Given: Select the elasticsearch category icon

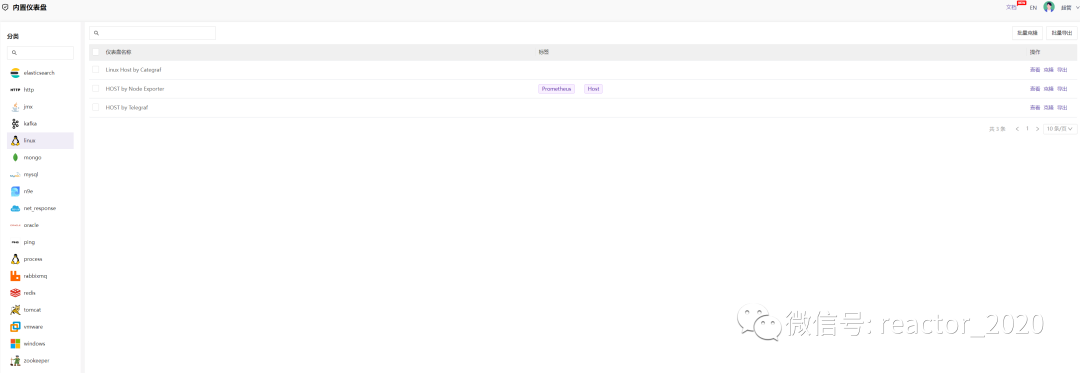Looking at the screenshot, I should click(15, 73).
